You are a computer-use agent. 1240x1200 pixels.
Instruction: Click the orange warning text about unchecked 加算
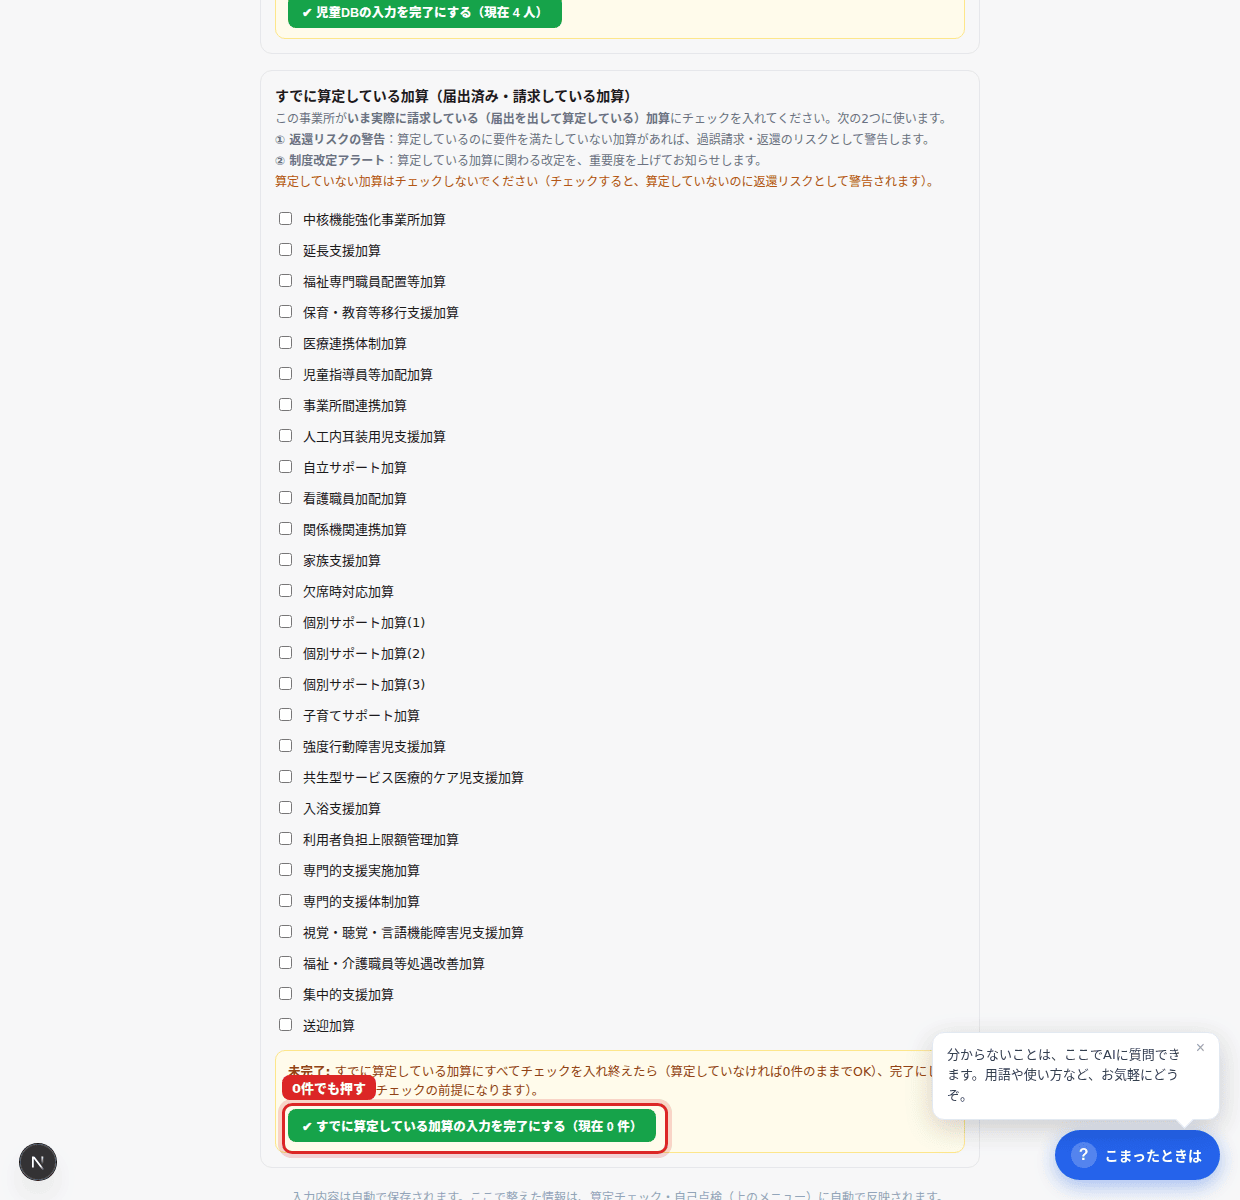[x=607, y=181]
